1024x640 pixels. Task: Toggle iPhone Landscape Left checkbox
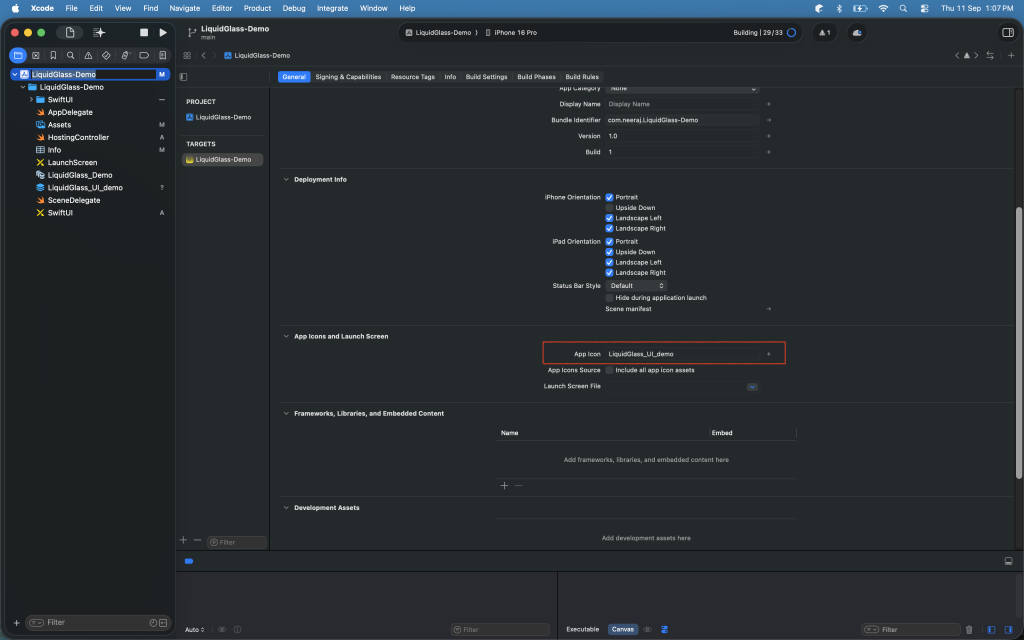[x=609, y=218]
